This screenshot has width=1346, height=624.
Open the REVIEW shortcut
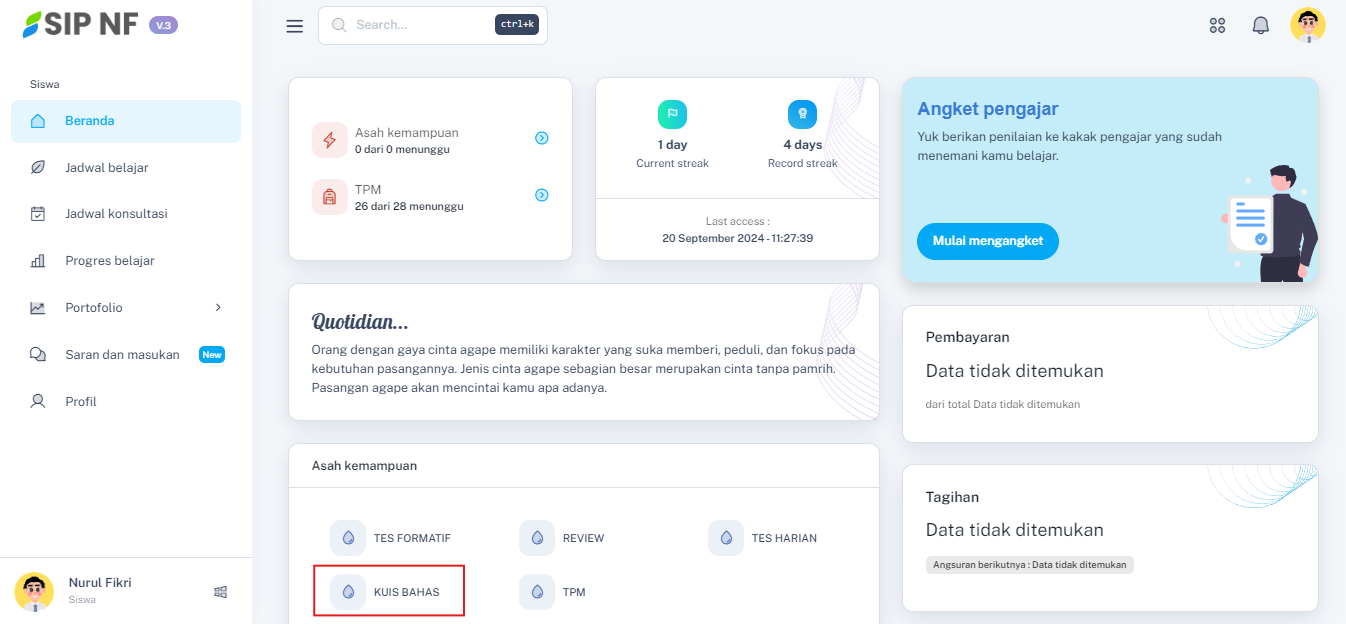click(x=565, y=538)
